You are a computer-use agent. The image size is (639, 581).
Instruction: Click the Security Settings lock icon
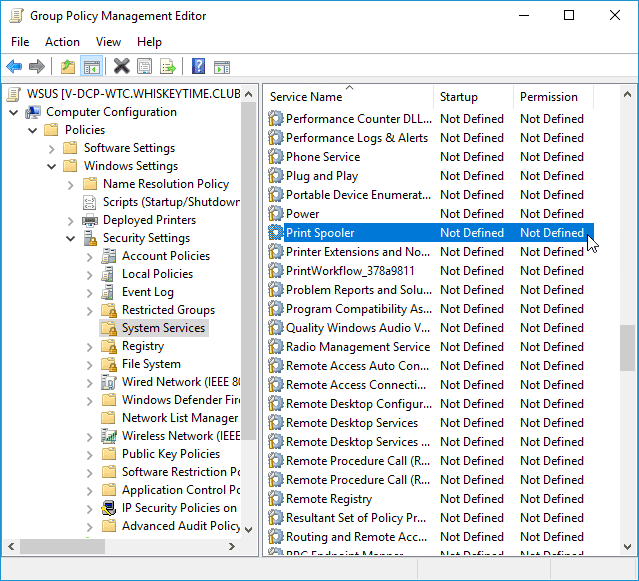[x=90, y=238]
